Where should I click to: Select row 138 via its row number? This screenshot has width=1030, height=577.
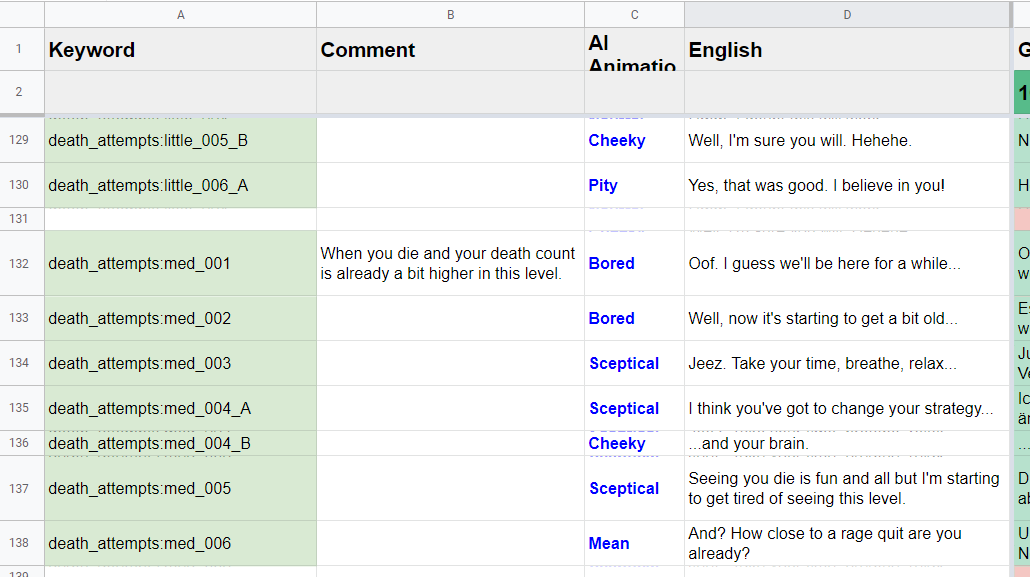20,544
